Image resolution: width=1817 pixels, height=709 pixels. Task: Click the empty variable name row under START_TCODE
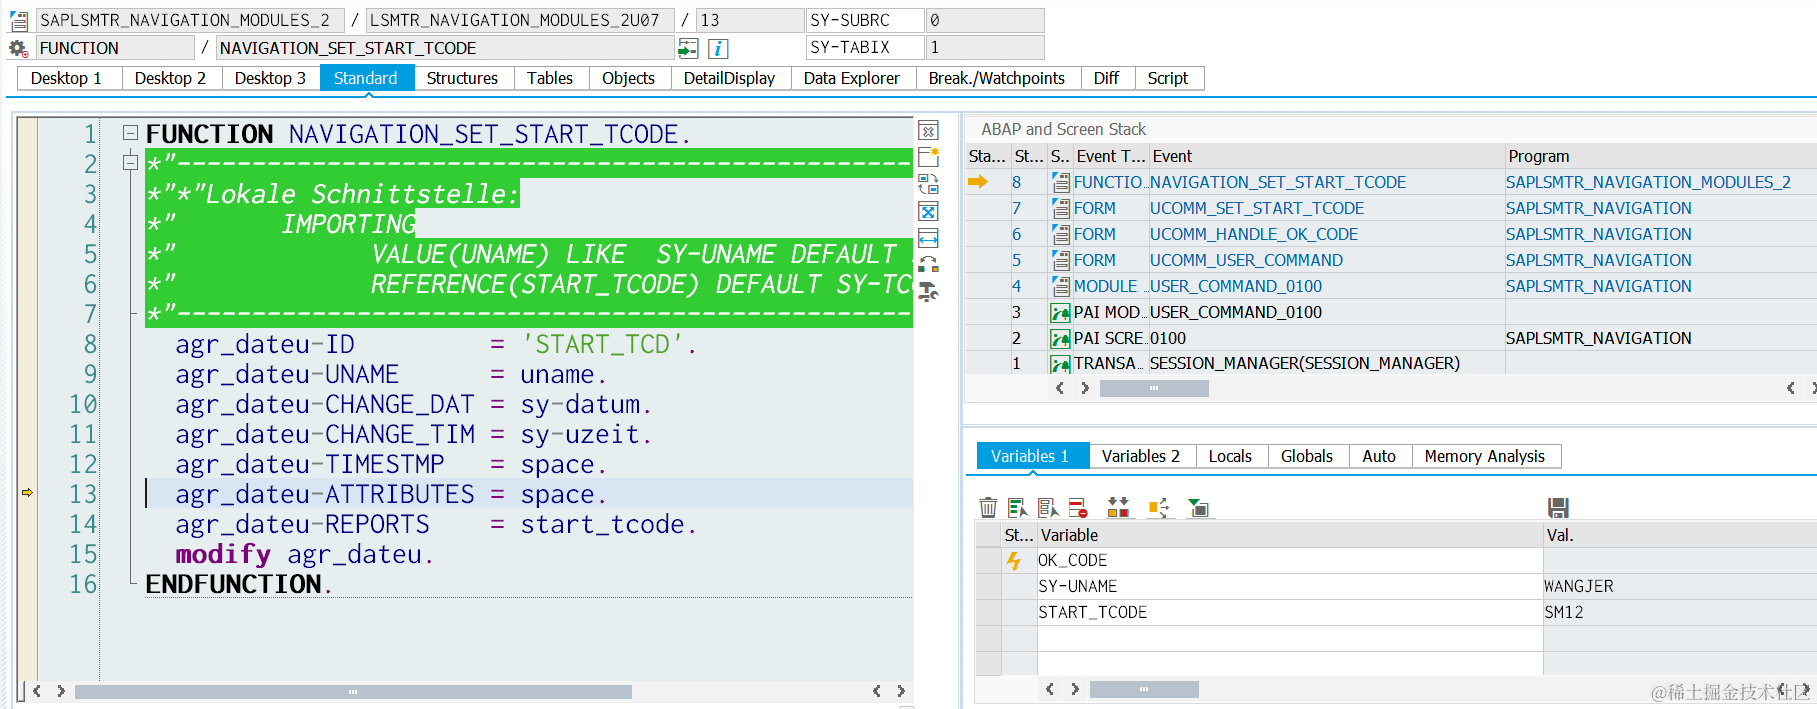click(x=1290, y=638)
